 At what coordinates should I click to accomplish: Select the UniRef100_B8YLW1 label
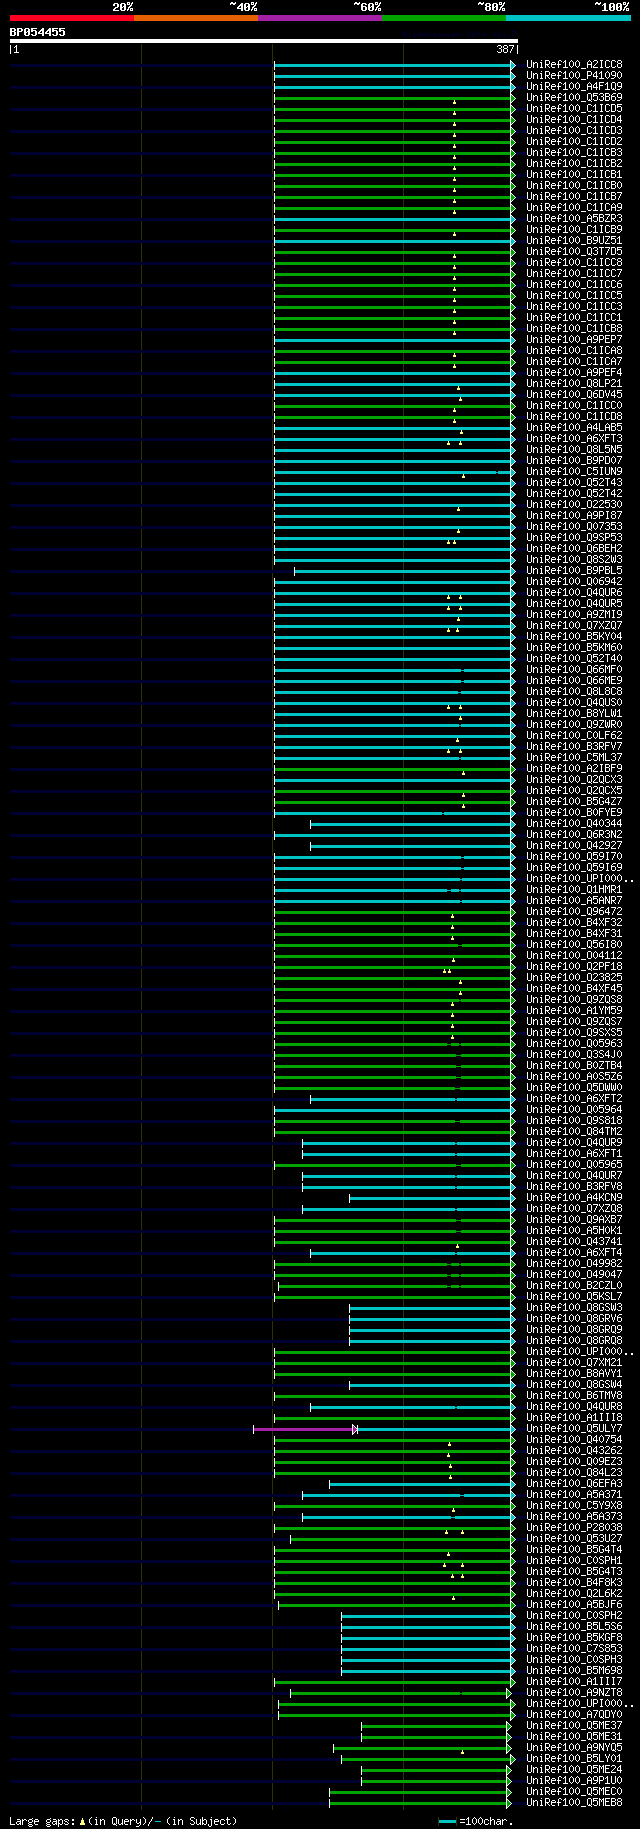(x=574, y=714)
